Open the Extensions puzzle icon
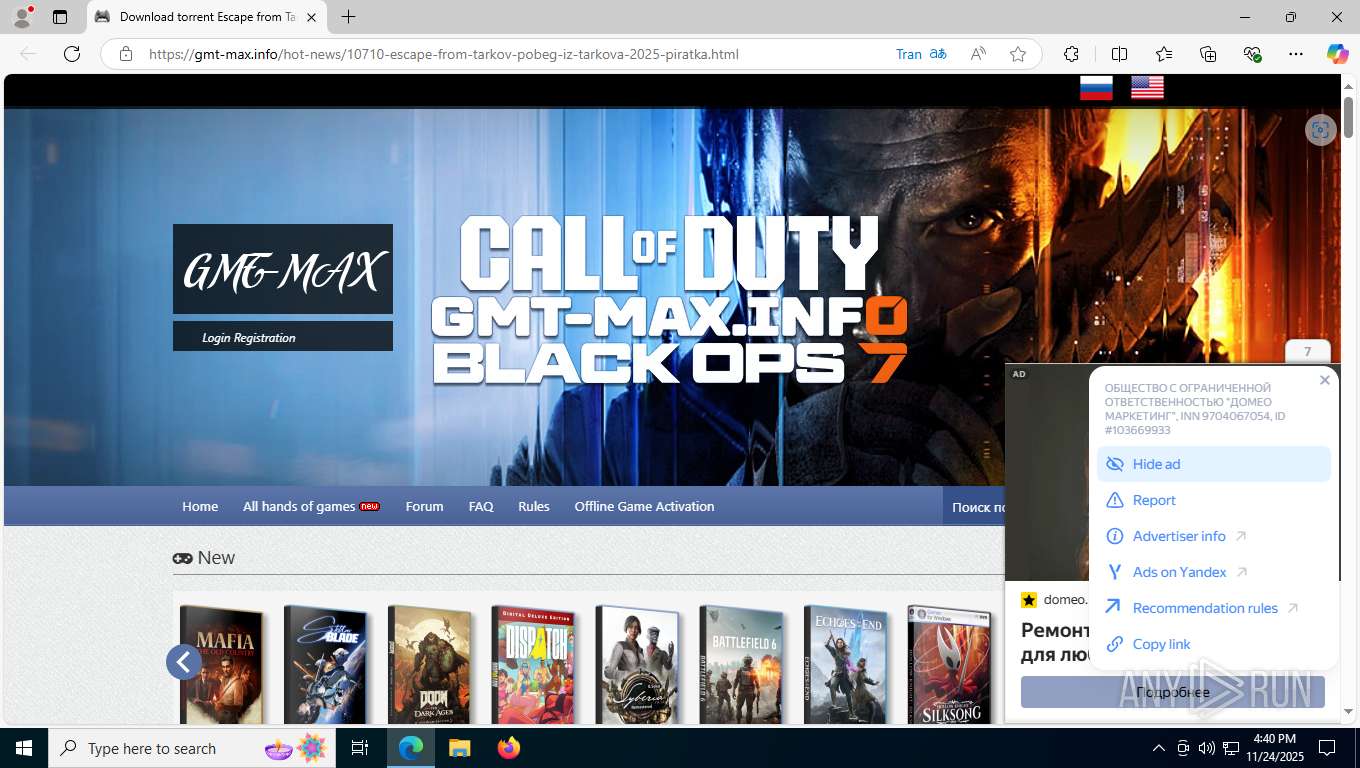Viewport: 1360px width, 768px height. 1071,54
